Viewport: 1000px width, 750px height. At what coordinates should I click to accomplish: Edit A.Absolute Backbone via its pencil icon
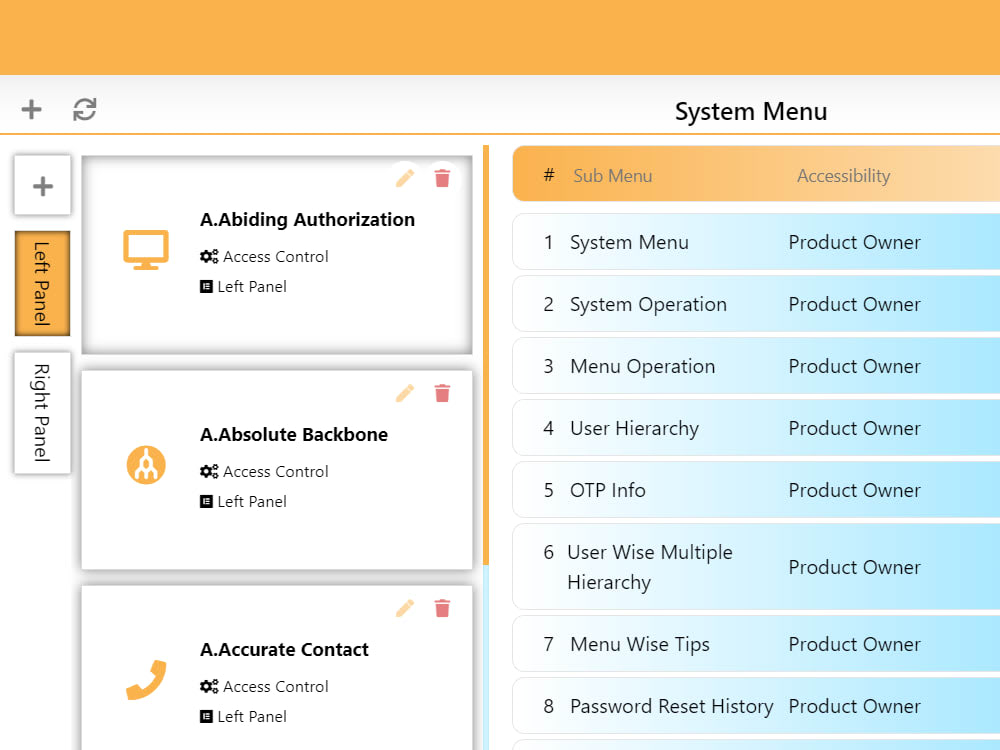(x=404, y=393)
